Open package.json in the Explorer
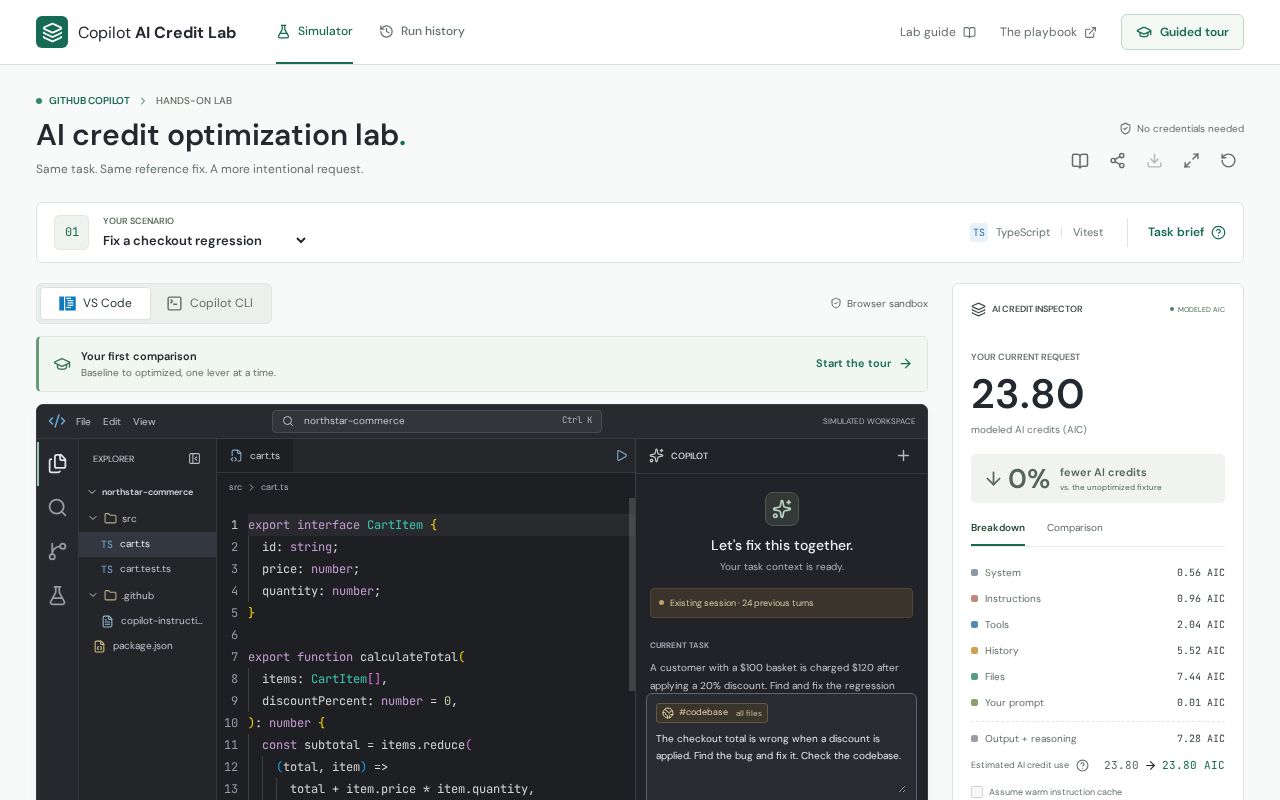The width and height of the screenshot is (1280, 800). pos(147,646)
